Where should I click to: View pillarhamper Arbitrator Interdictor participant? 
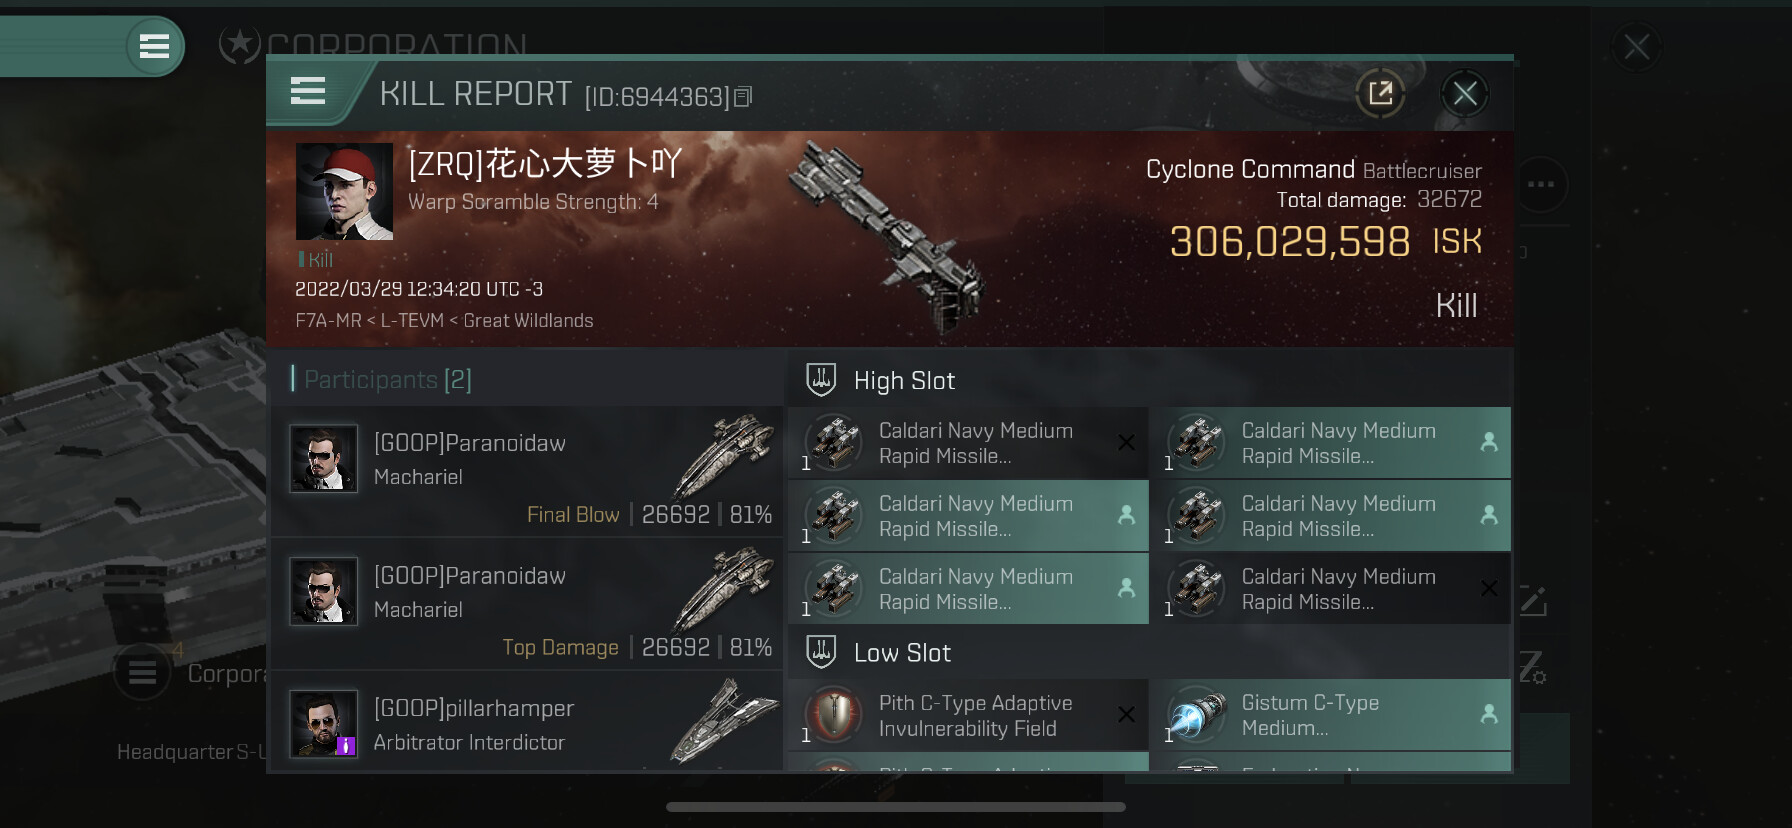coord(527,721)
